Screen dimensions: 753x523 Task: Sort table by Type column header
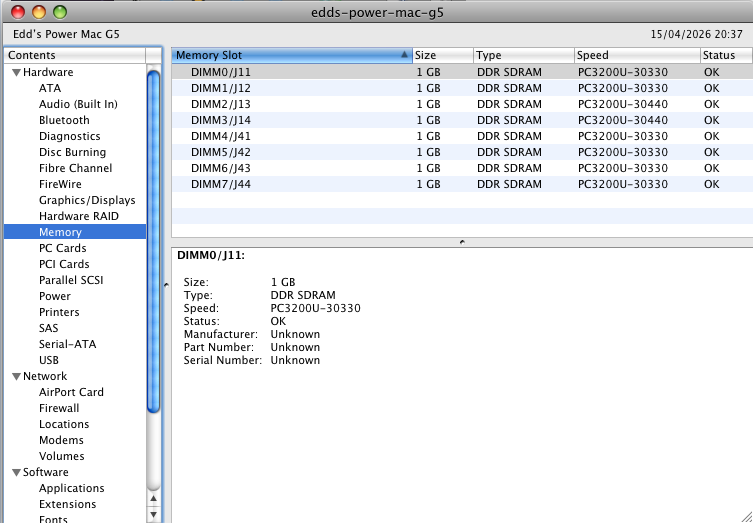pos(524,55)
